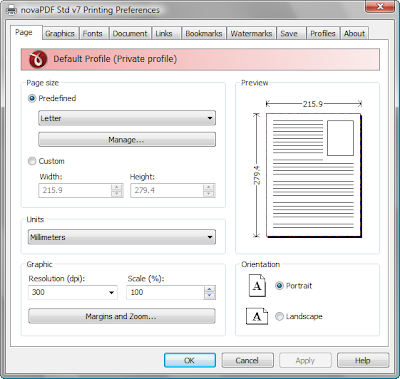Open Margins and Zoom settings
Image resolution: width=400 pixels, height=379 pixels.
click(x=122, y=316)
